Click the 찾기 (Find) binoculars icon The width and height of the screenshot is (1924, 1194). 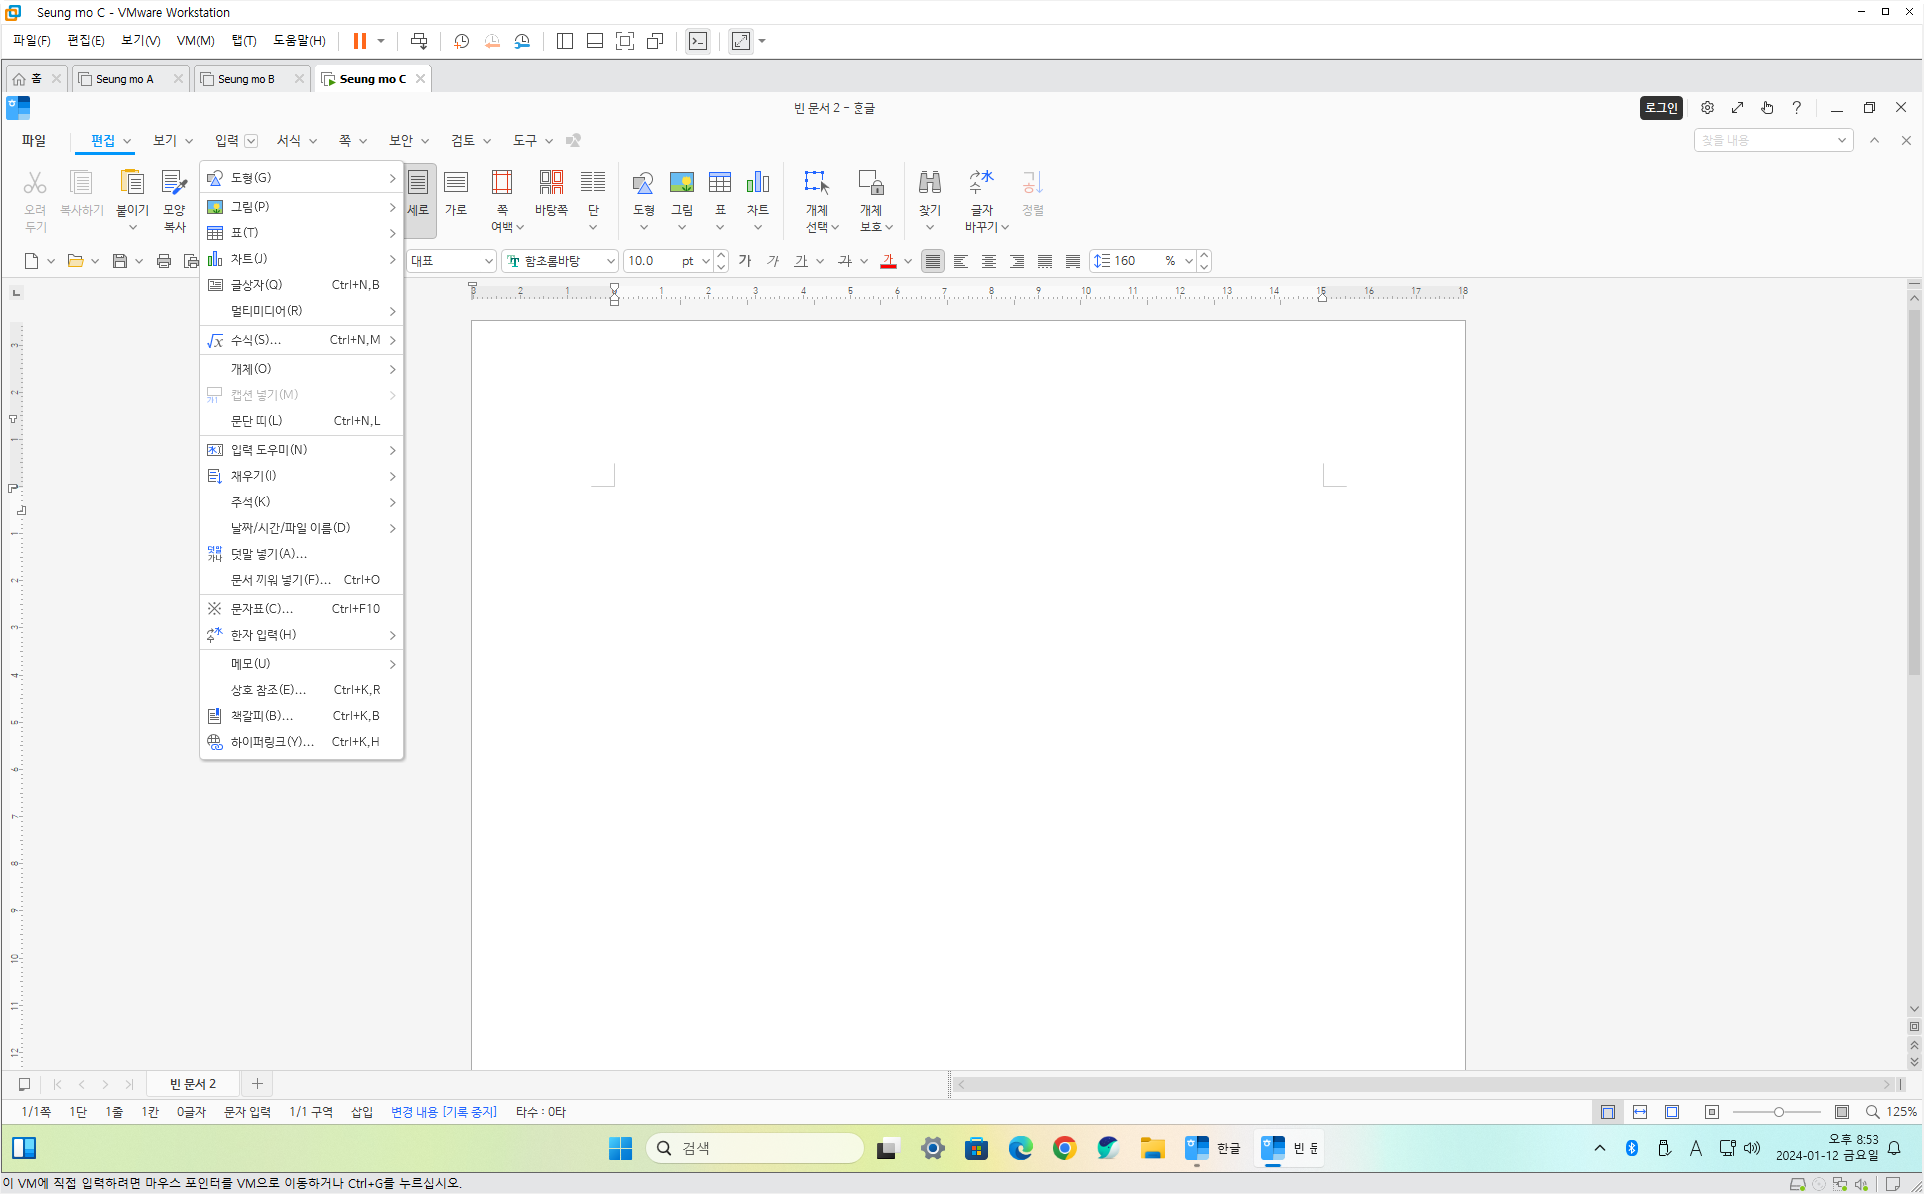tap(929, 184)
